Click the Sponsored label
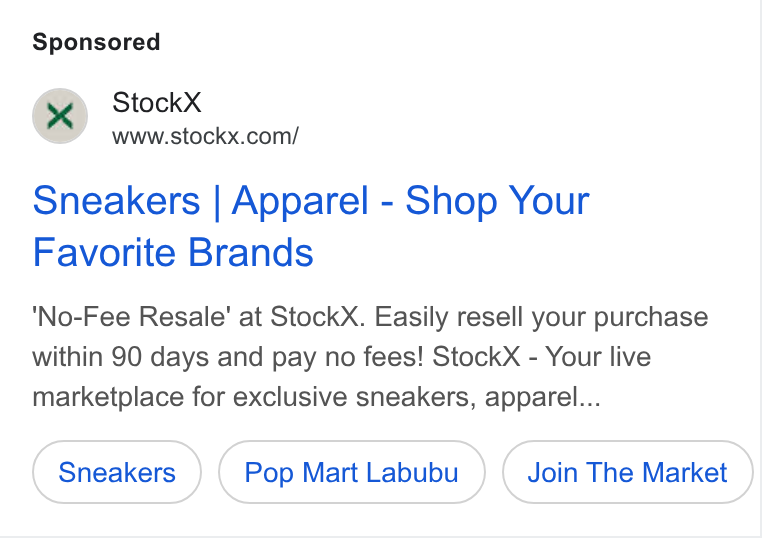The image size is (762, 538). pyautogui.click(x=96, y=42)
